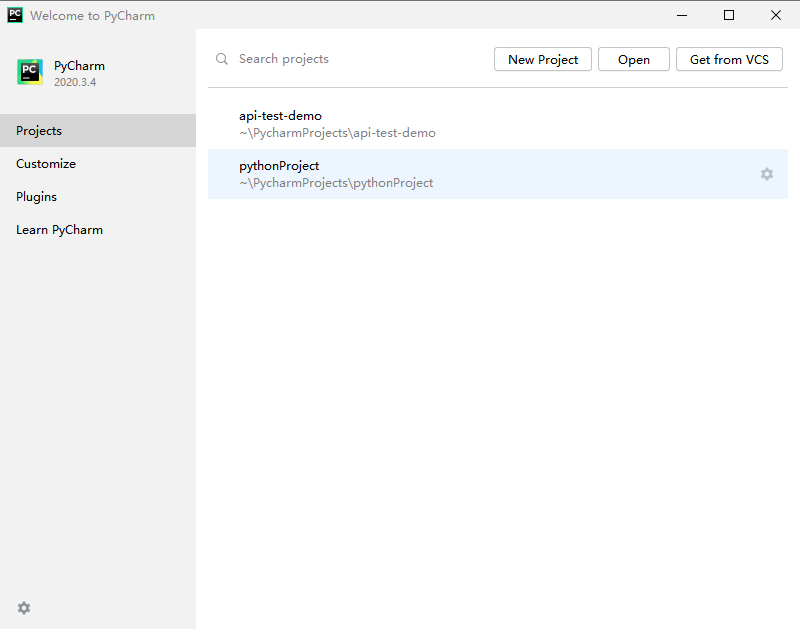Click the 2020.3.4 version text
This screenshot has width=800, height=629.
(75, 82)
